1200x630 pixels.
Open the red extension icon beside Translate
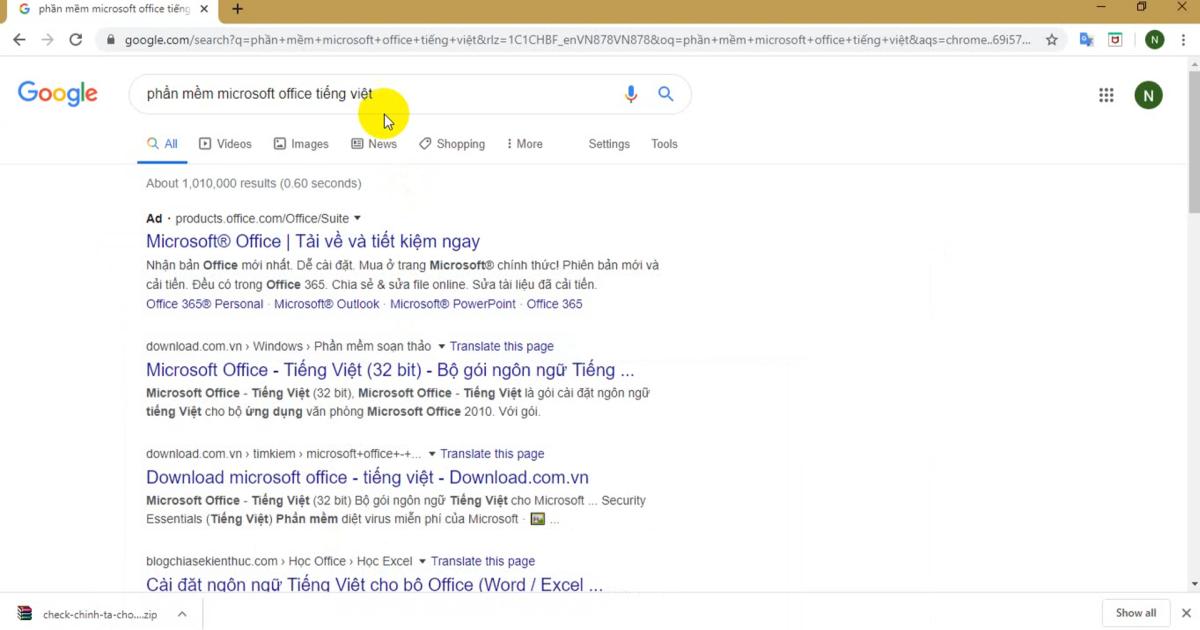coord(1115,40)
